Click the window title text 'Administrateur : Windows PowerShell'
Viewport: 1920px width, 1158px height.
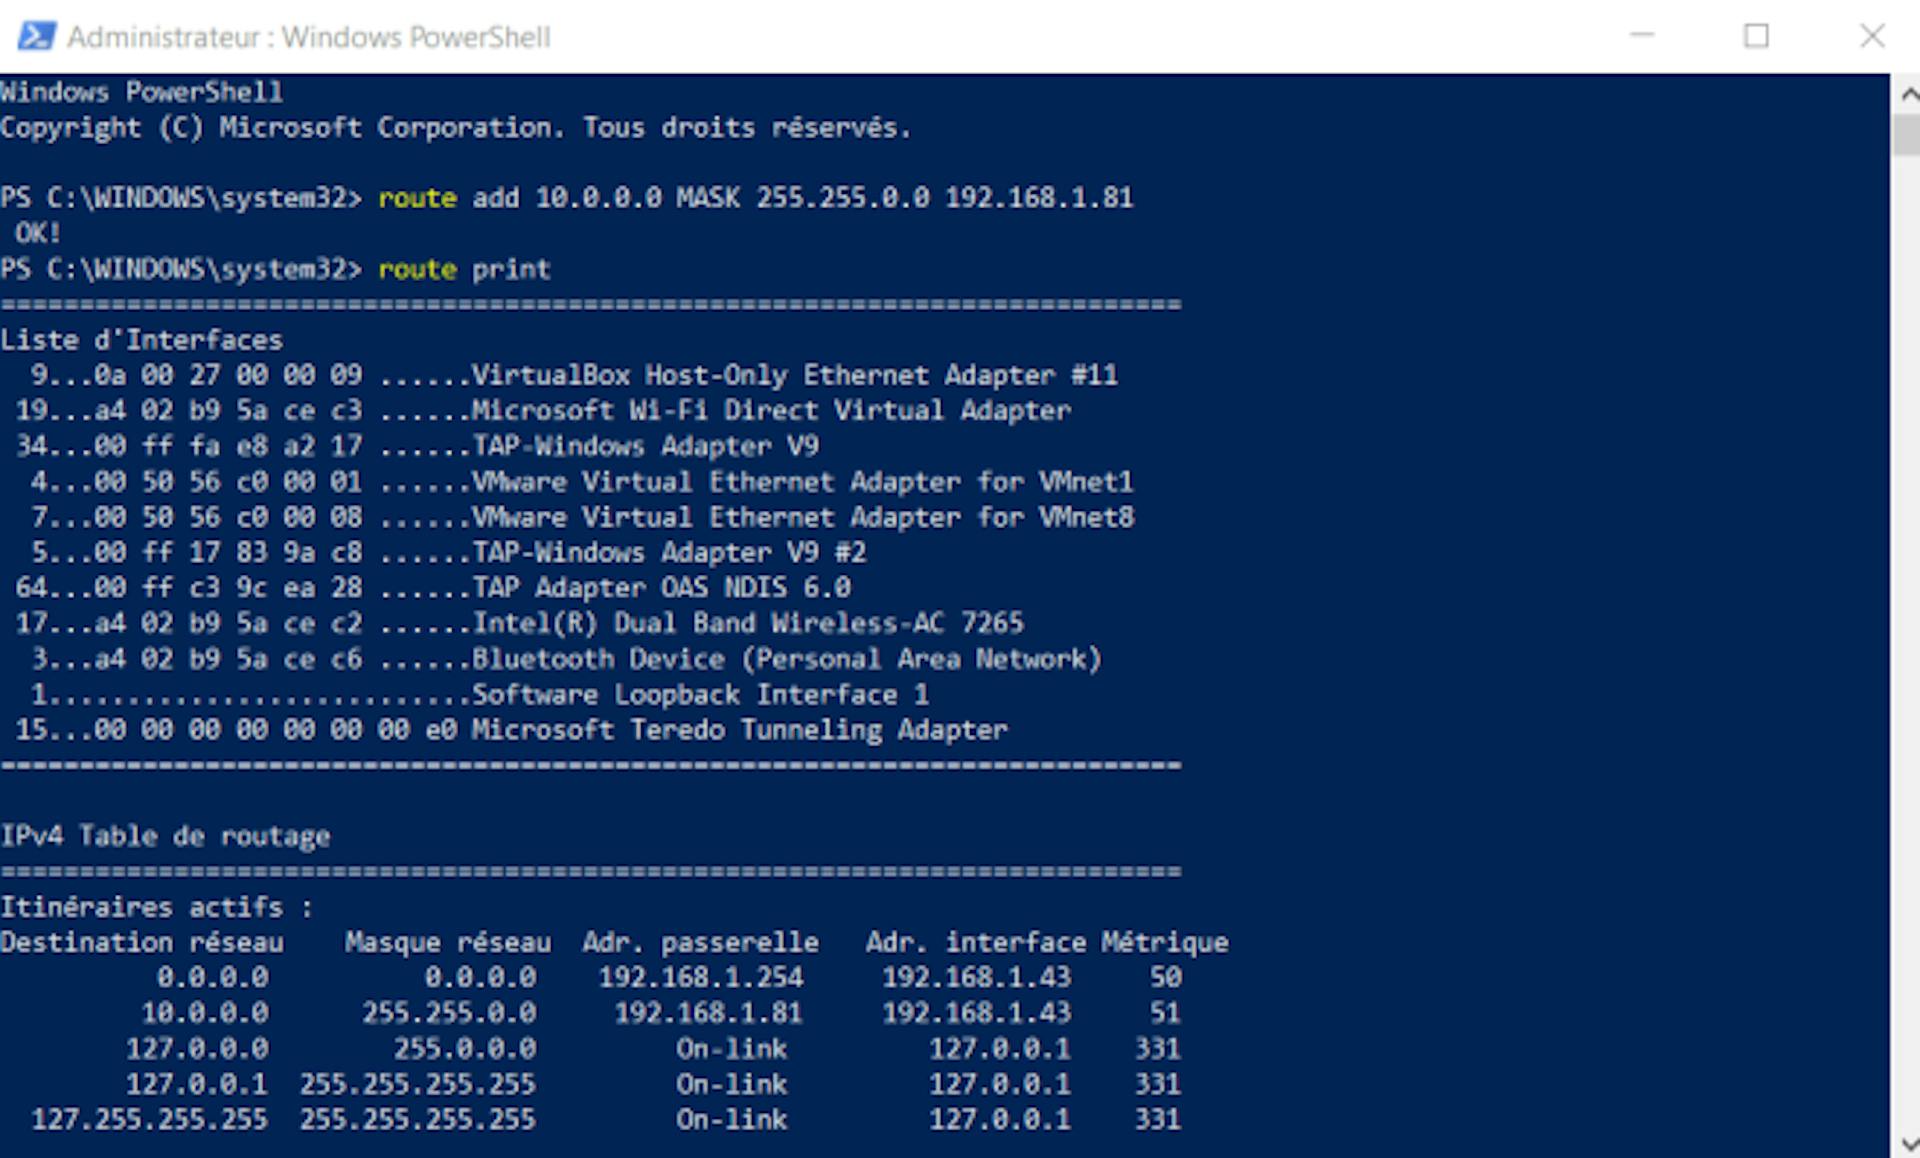tap(308, 37)
